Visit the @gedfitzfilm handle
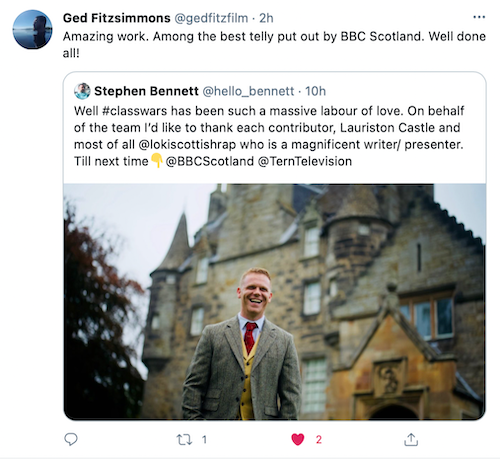500x460 pixels. (211, 18)
